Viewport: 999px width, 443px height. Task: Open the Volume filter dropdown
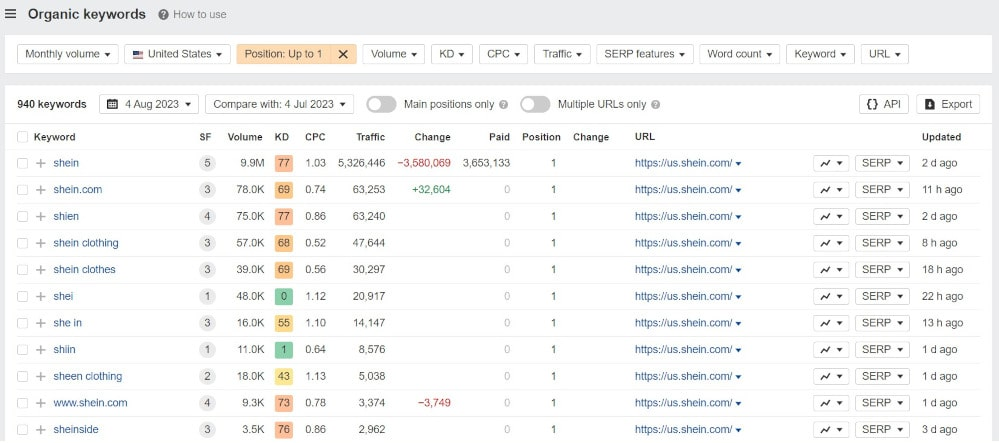coord(394,54)
